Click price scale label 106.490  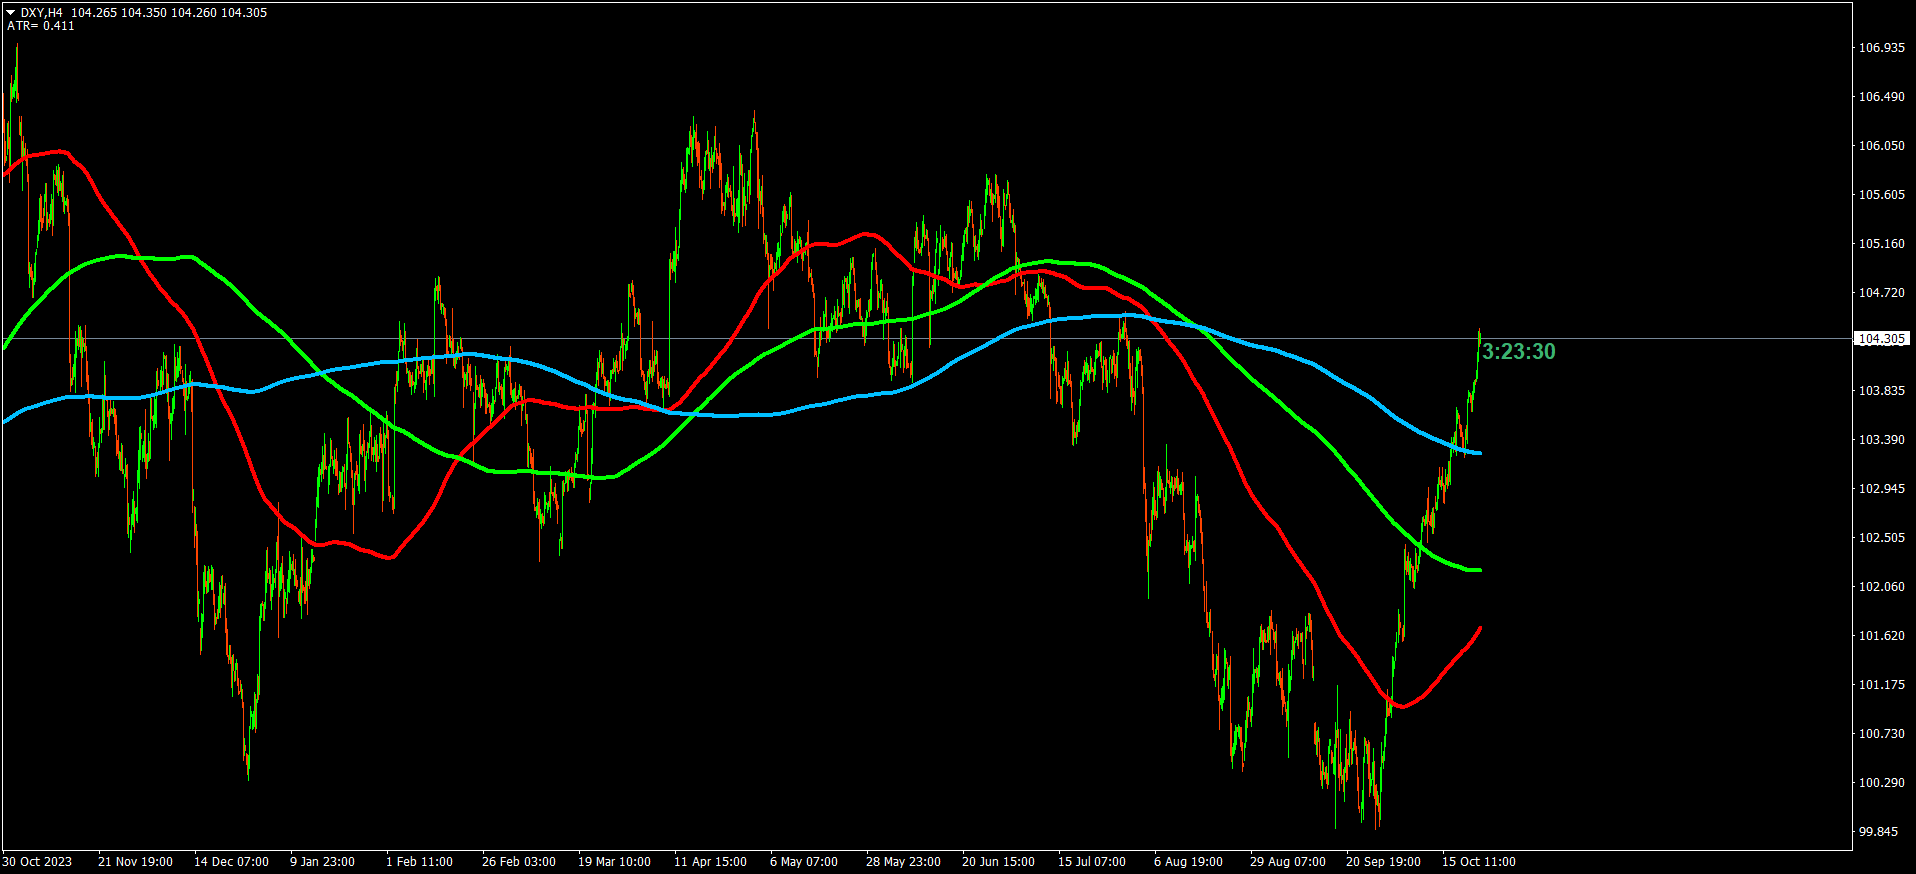[x=1881, y=97]
